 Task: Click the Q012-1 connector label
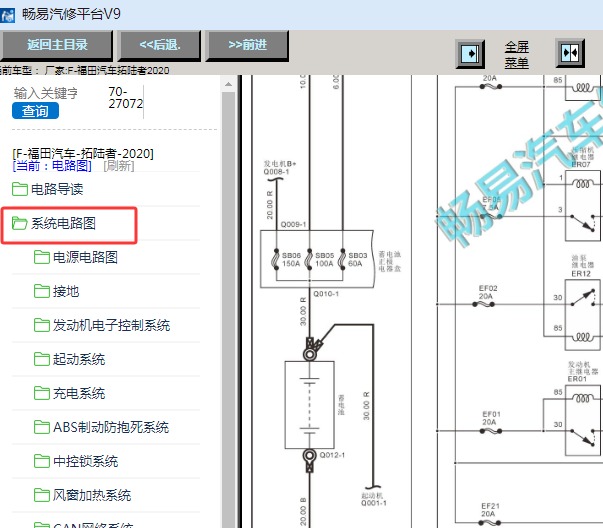tap(332, 455)
